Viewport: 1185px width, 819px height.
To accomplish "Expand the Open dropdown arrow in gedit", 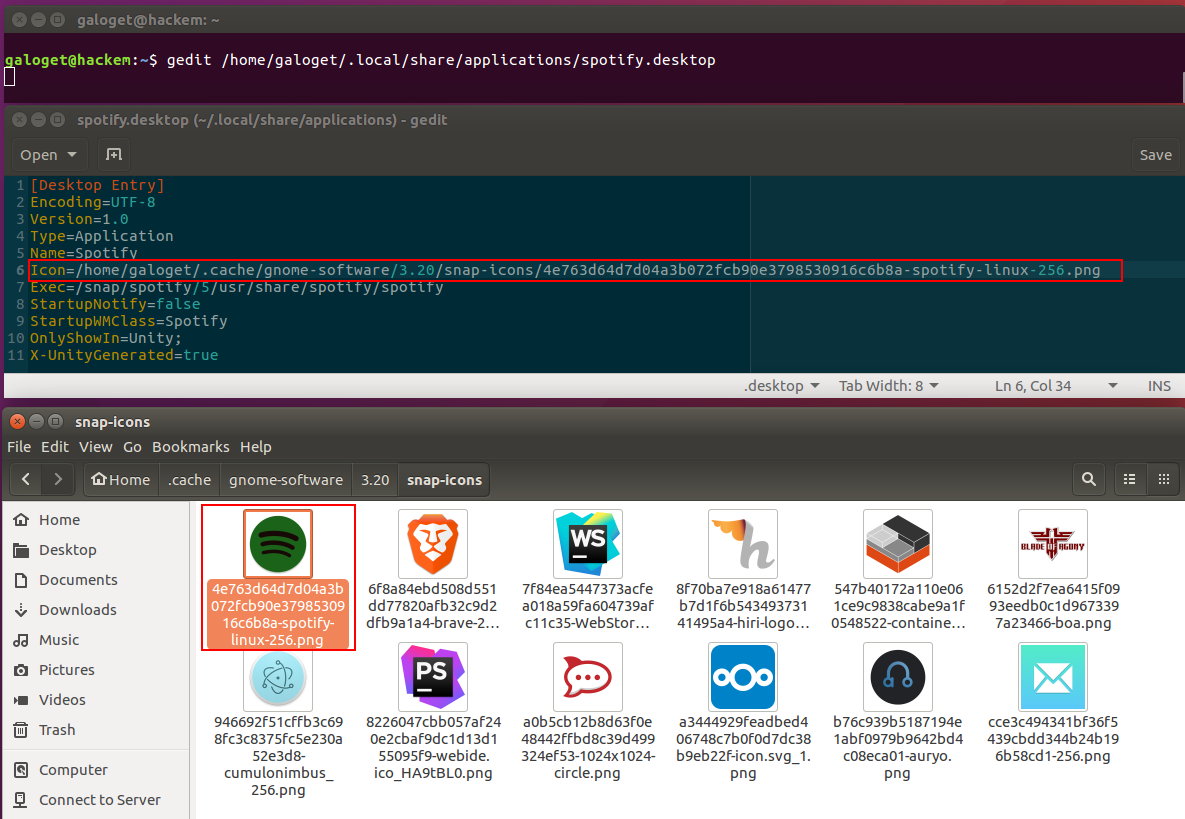I will 72,155.
